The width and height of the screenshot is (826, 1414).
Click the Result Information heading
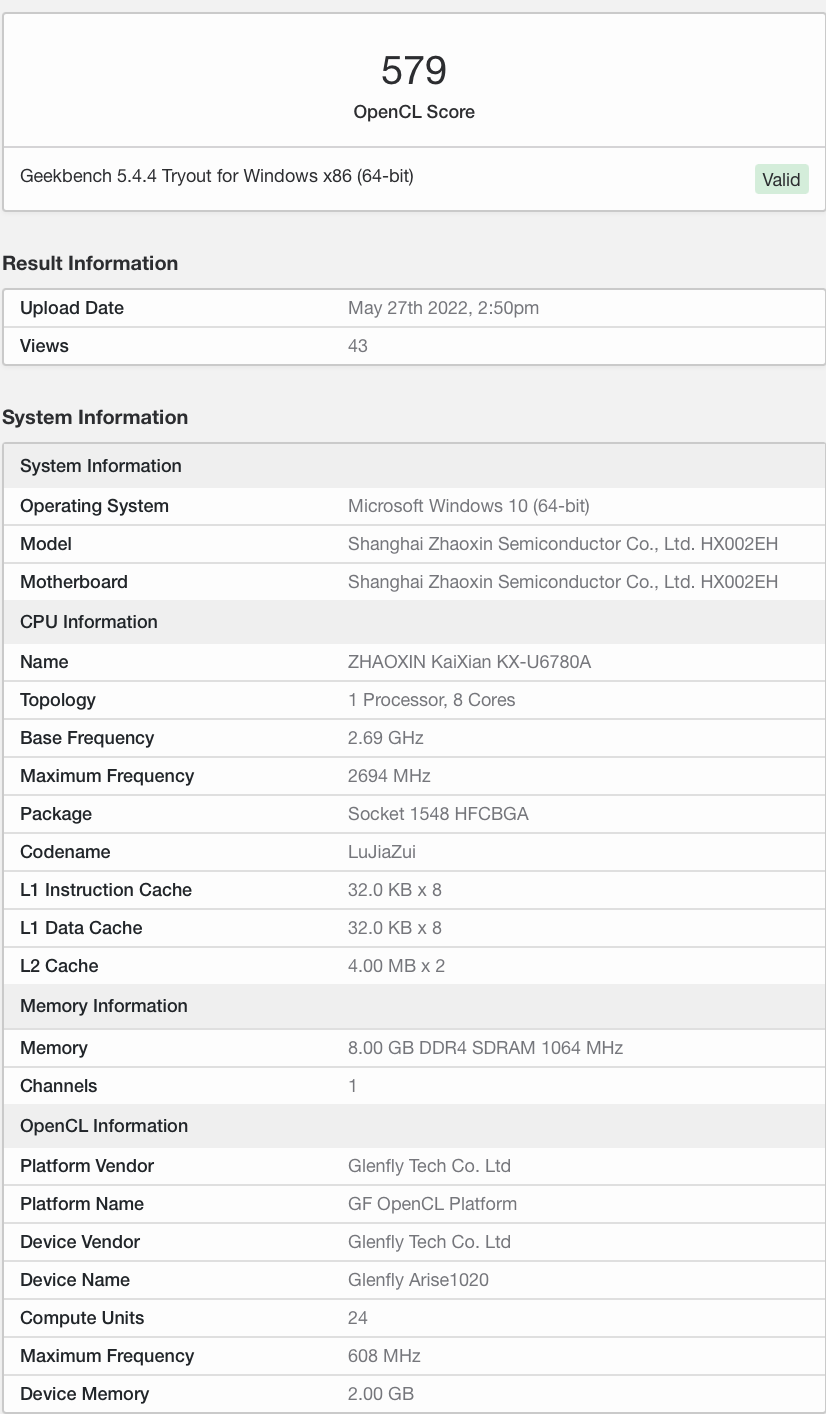90,263
